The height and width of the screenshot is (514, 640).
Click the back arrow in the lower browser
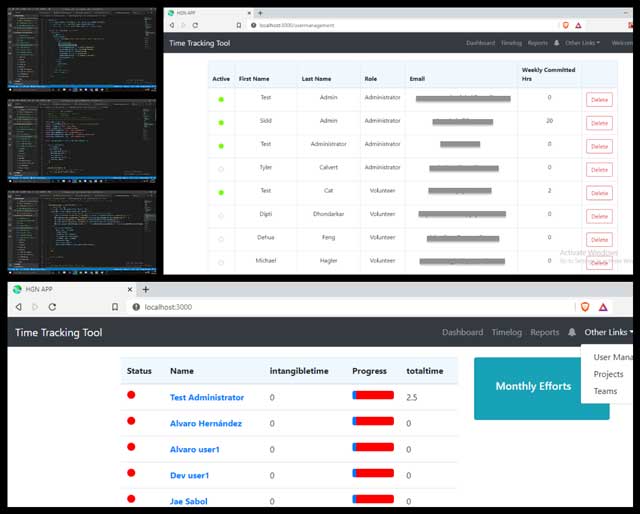(x=18, y=306)
